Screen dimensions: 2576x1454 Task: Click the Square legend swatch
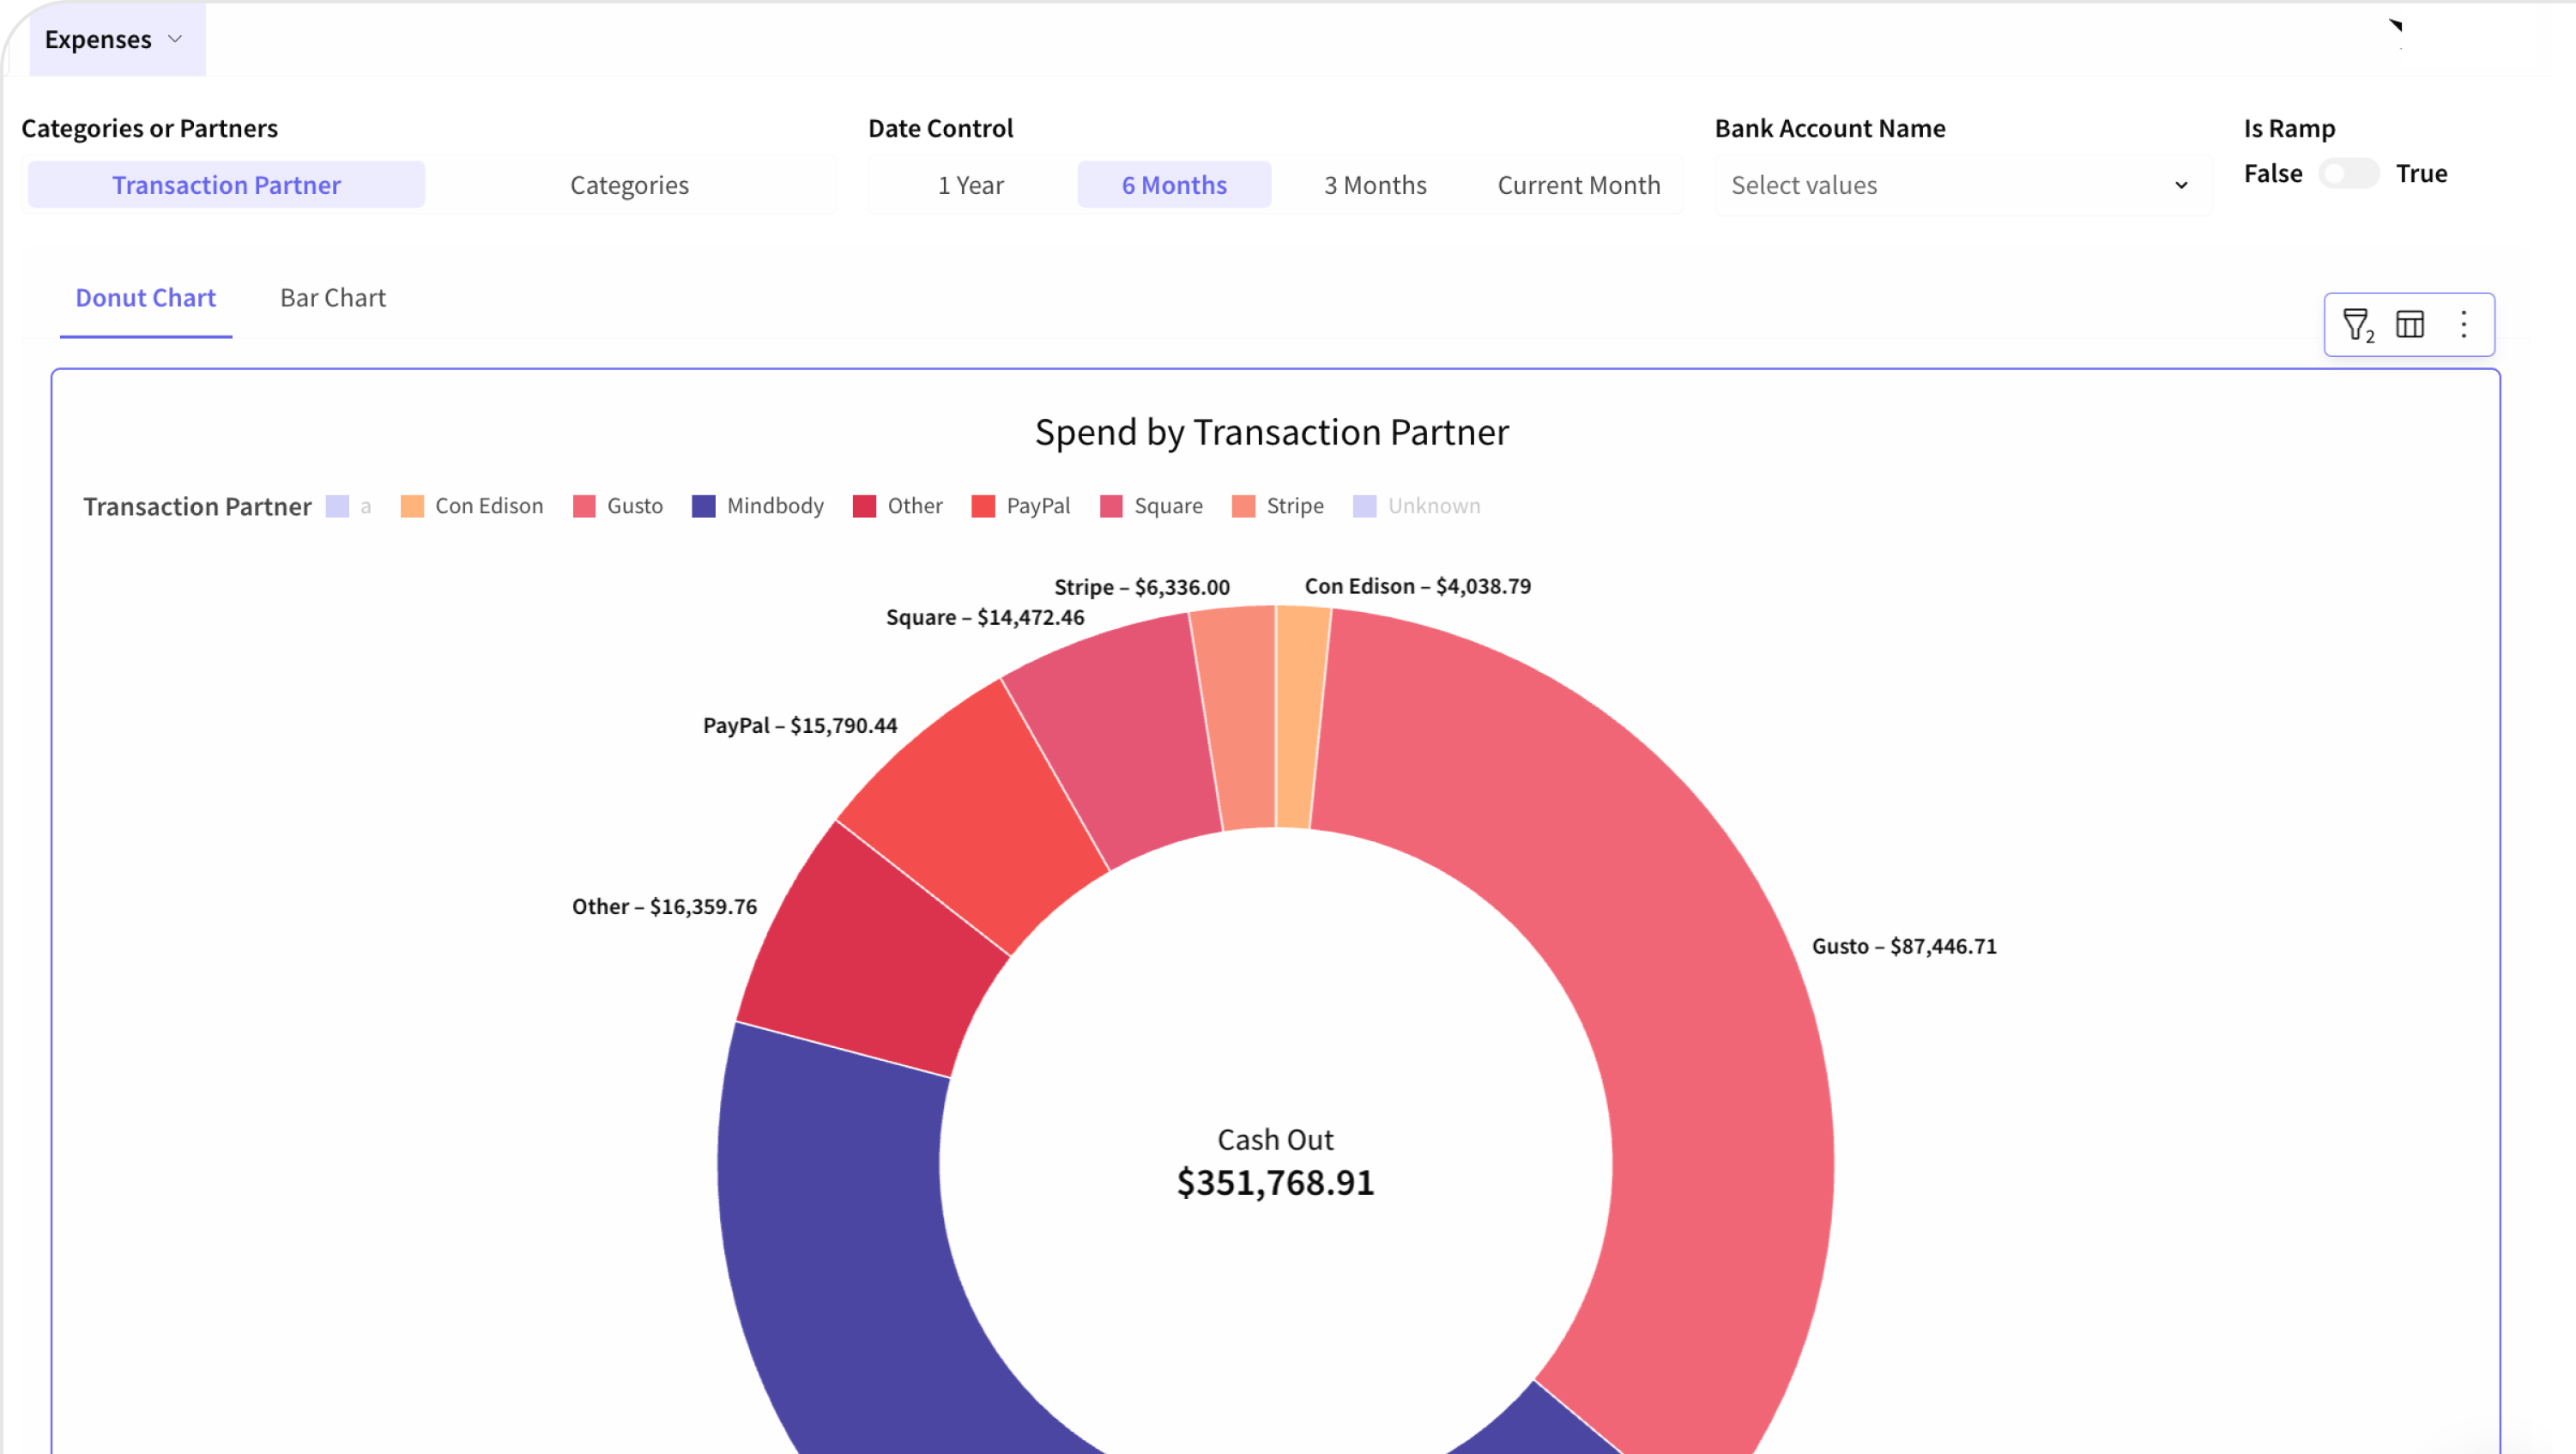(x=1111, y=506)
